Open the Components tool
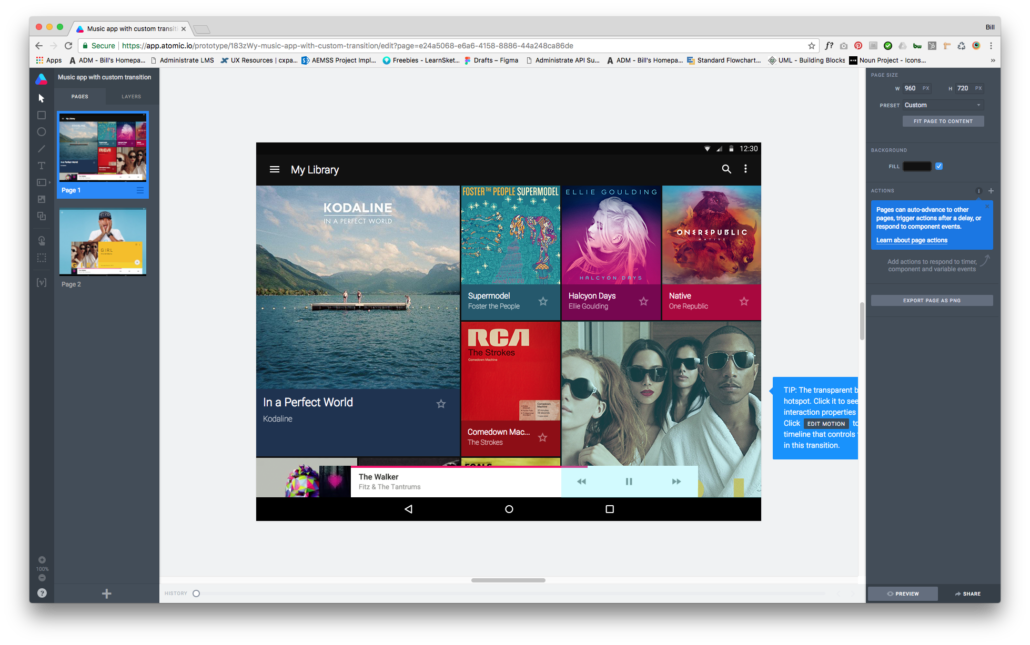Viewport: 1030px width, 645px height. (x=41, y=216)
